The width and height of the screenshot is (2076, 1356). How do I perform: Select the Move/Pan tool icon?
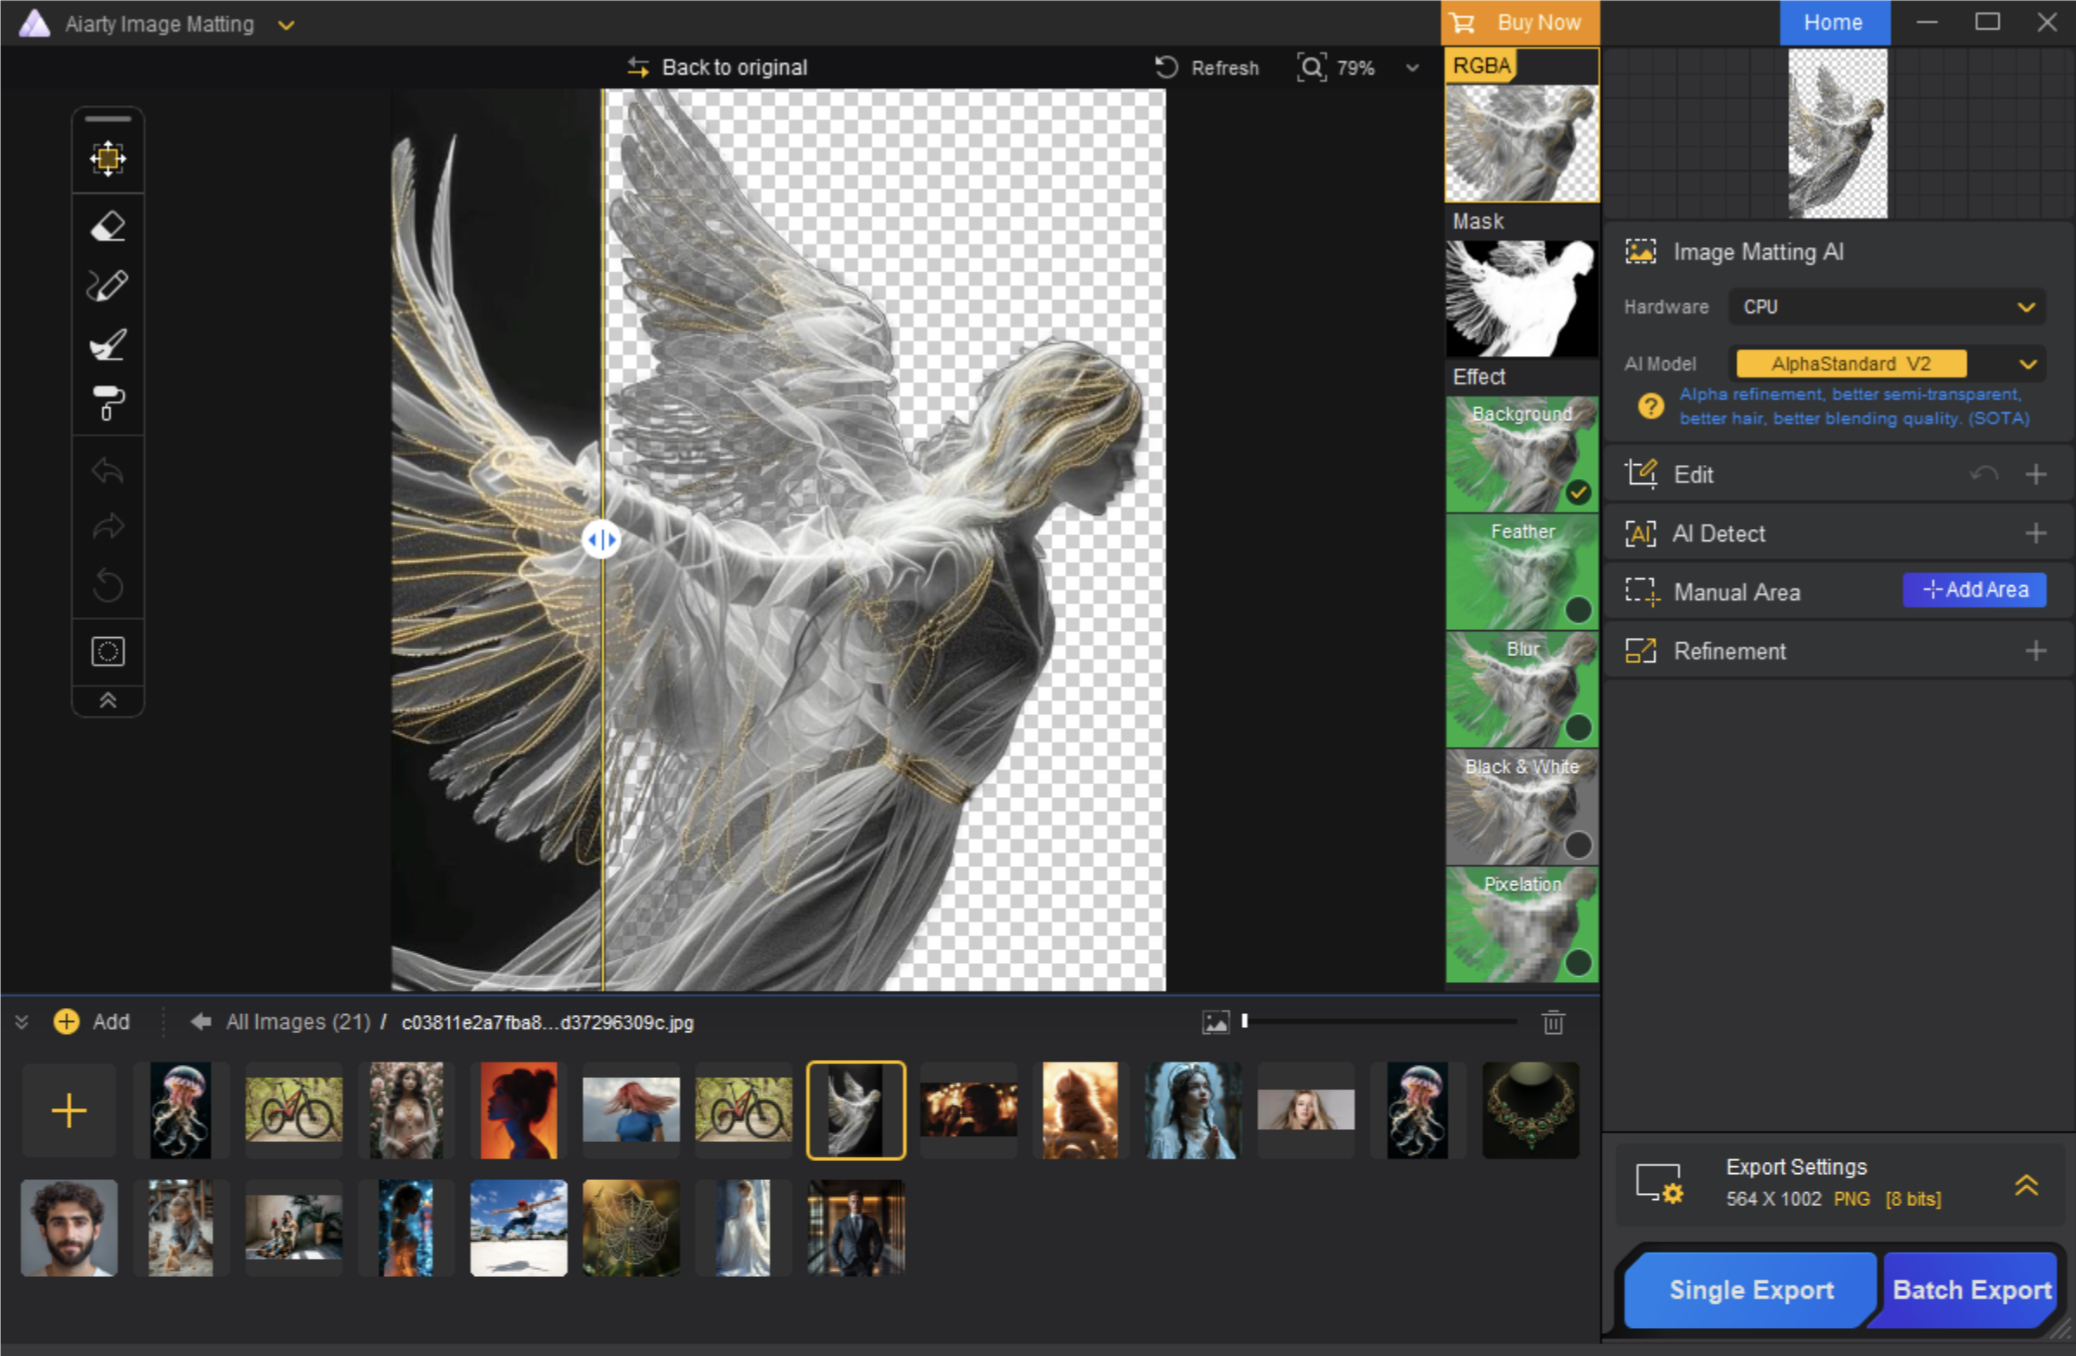pos(108,158)
